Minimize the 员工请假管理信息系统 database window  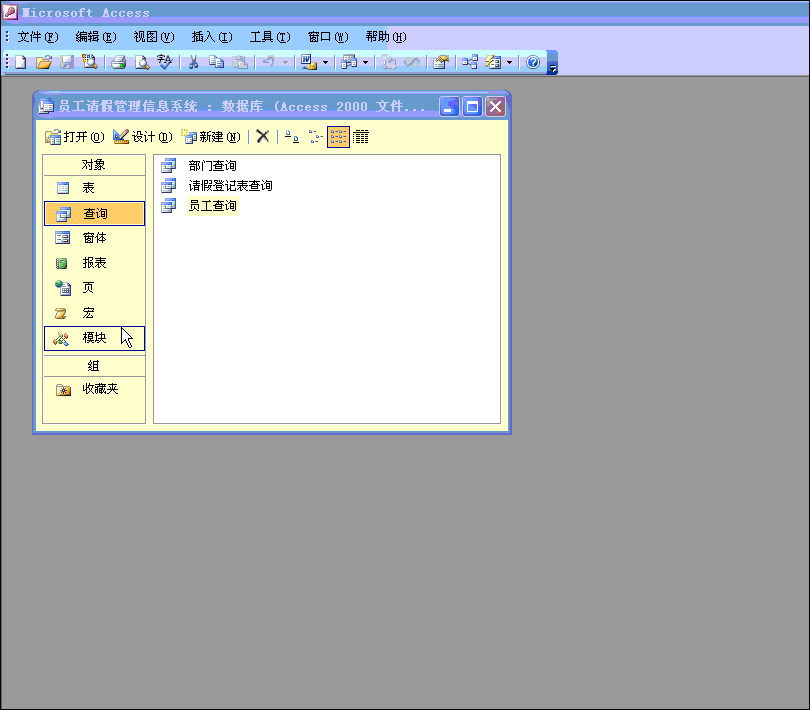coord(449,107)
